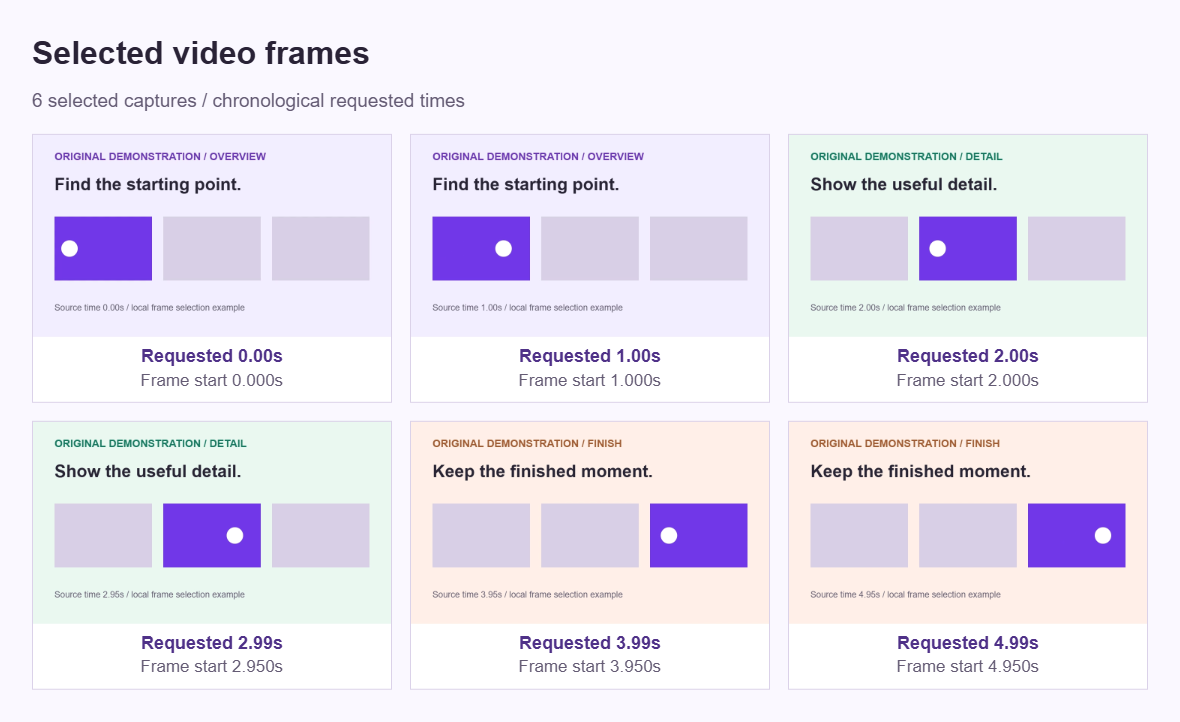
Task: Open the Requested 0.00s caption
Action: click(211, 356)
